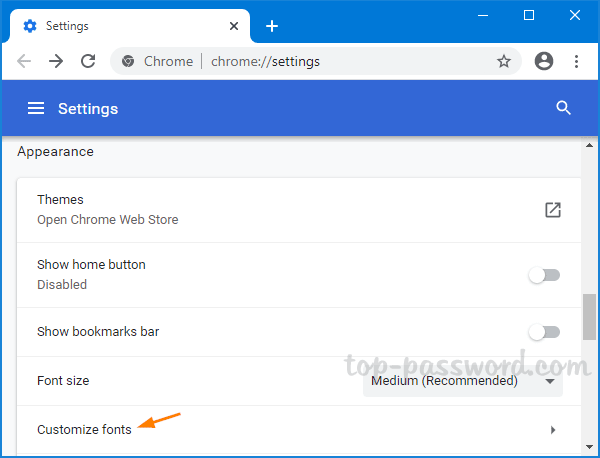Image resolution: width=600 pixels, height=458 pixels.
Task: Open the user profile avatar icon
Action: (x=544, y=61)
